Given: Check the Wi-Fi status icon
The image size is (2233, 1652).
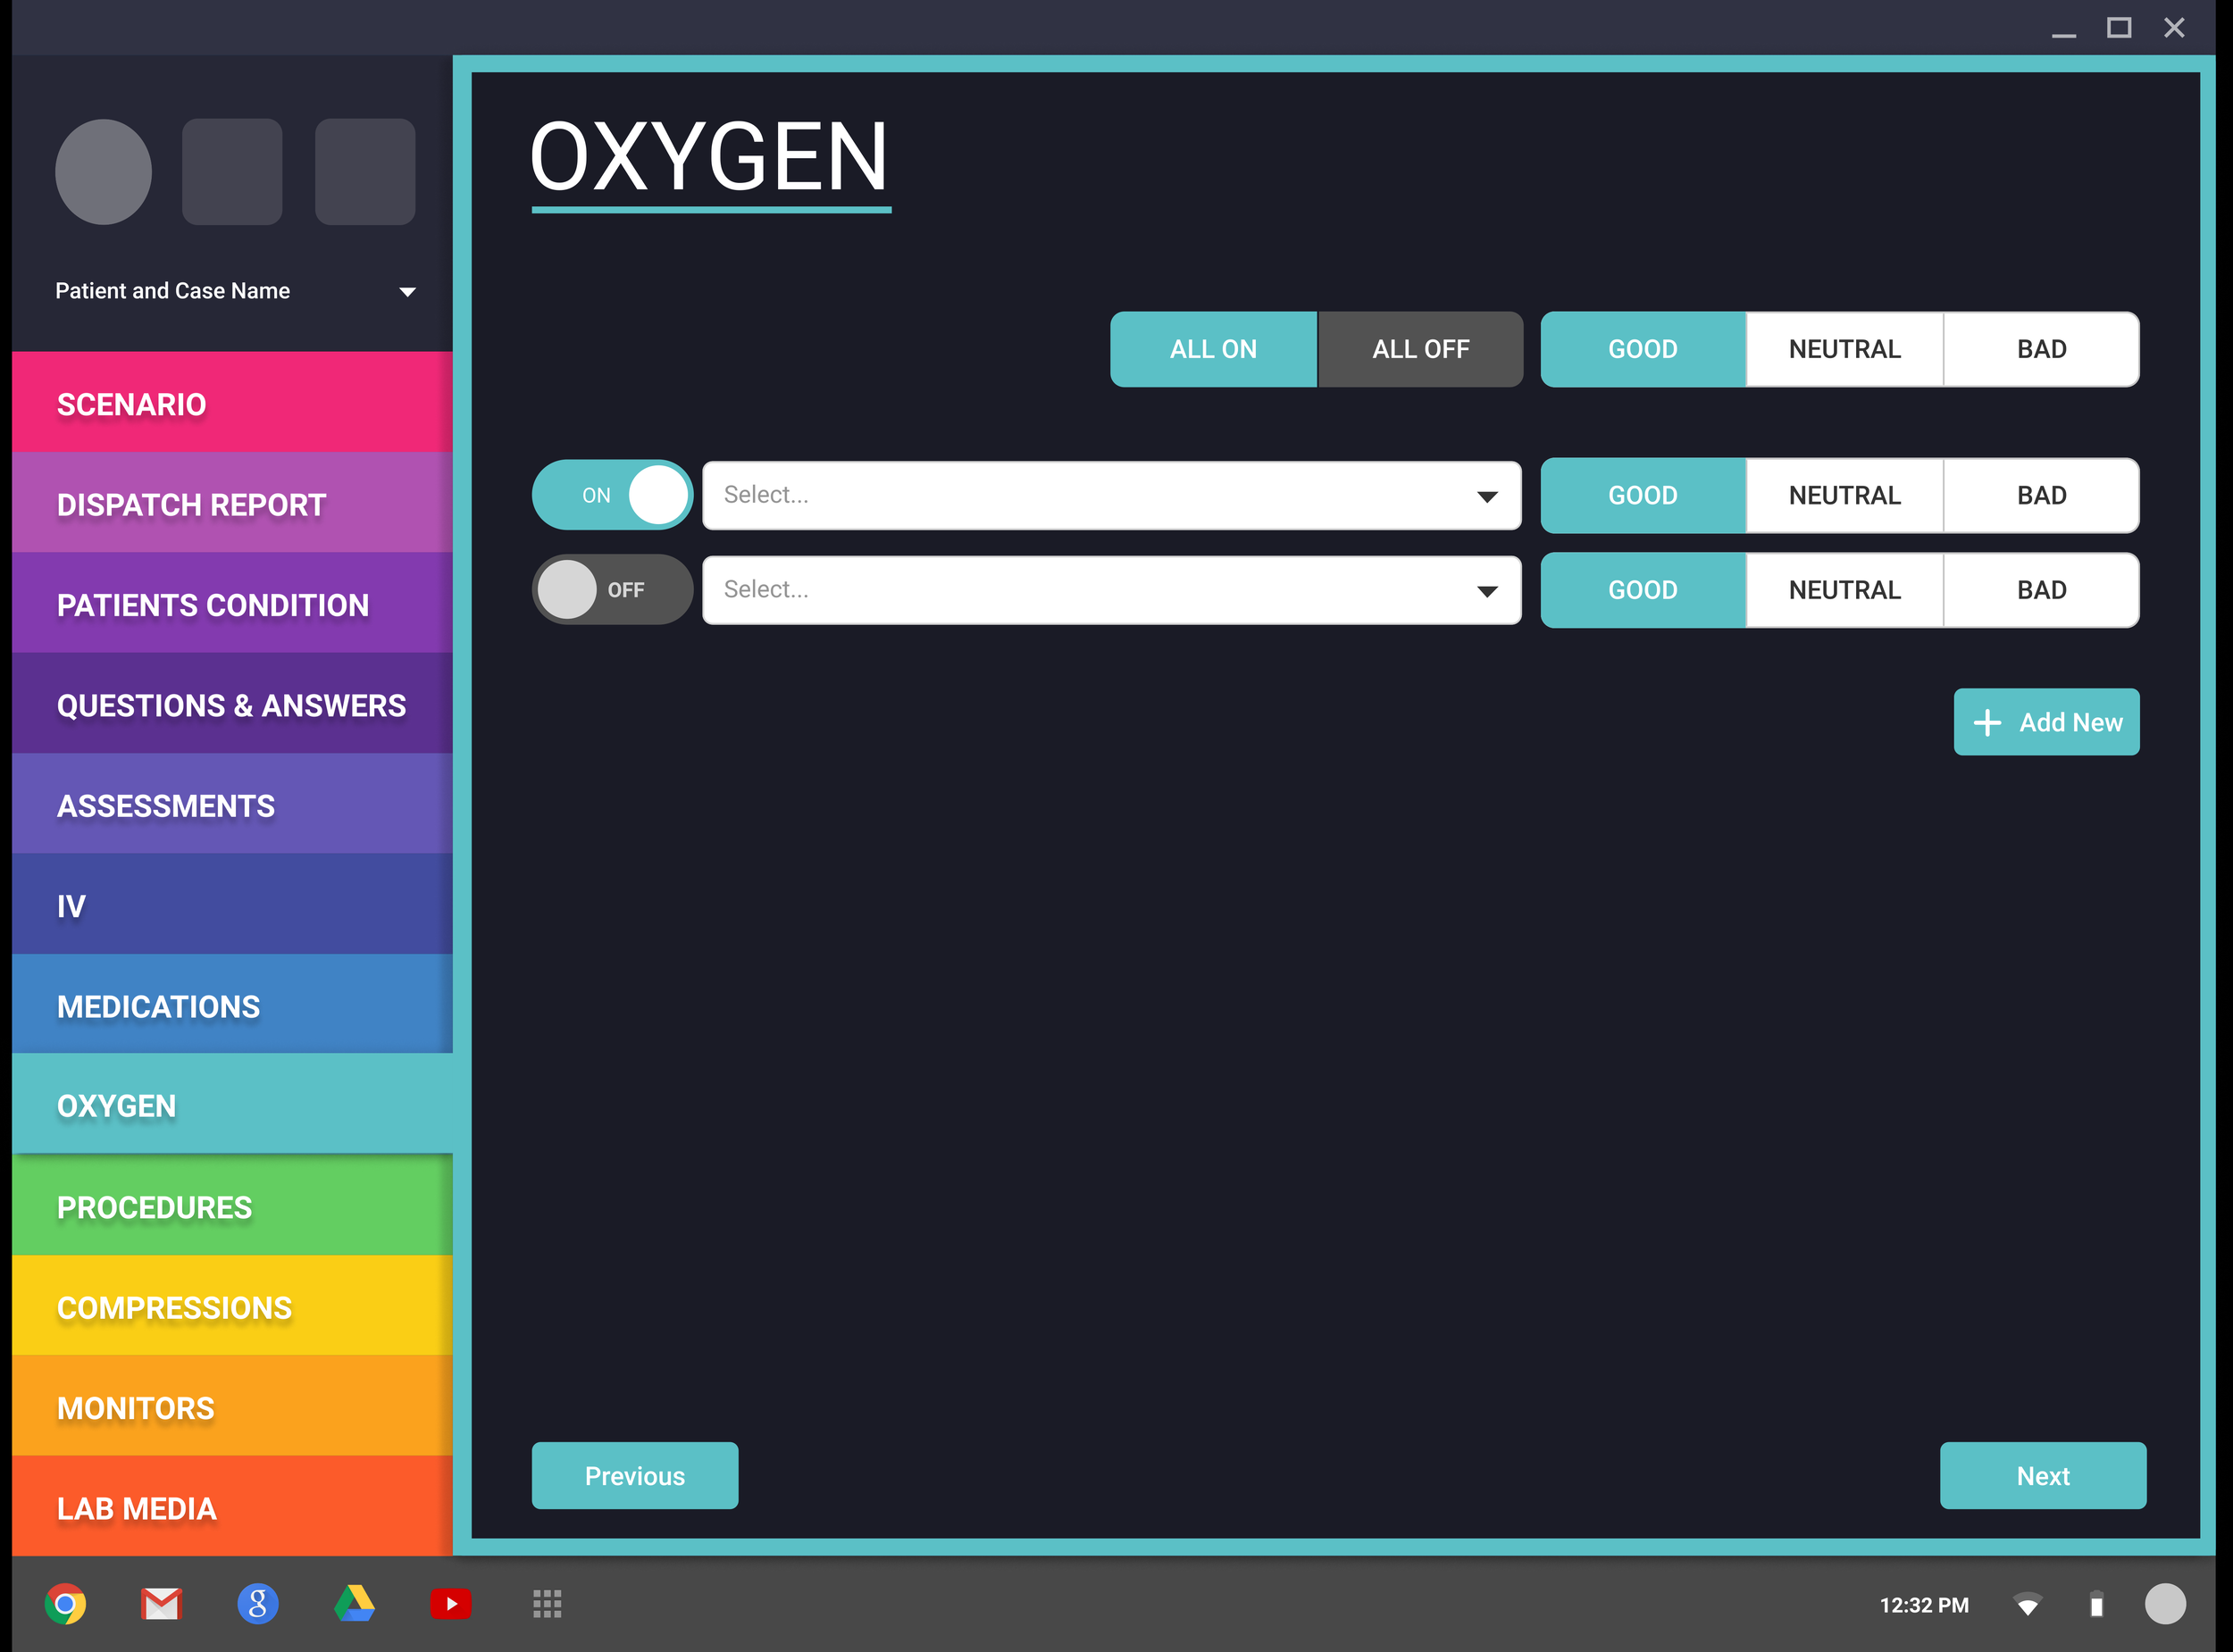Looking at the screenshot, I should point(2029,1604).
